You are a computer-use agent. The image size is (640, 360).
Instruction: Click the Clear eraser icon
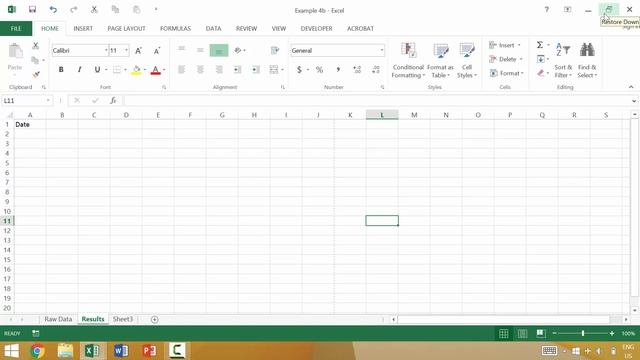point(541,73)
